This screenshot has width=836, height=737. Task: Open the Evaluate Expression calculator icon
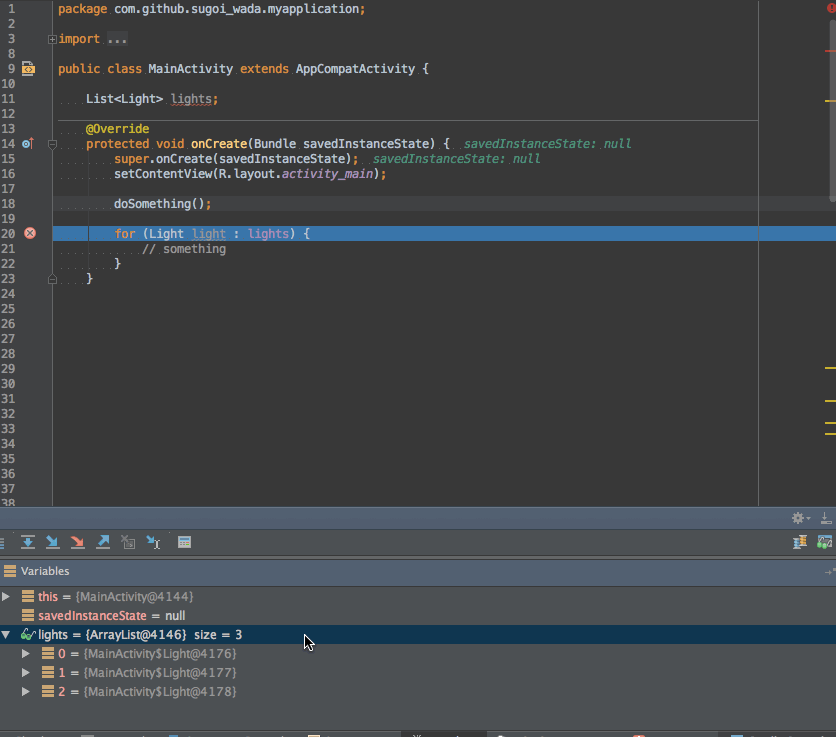pos(184,542)
